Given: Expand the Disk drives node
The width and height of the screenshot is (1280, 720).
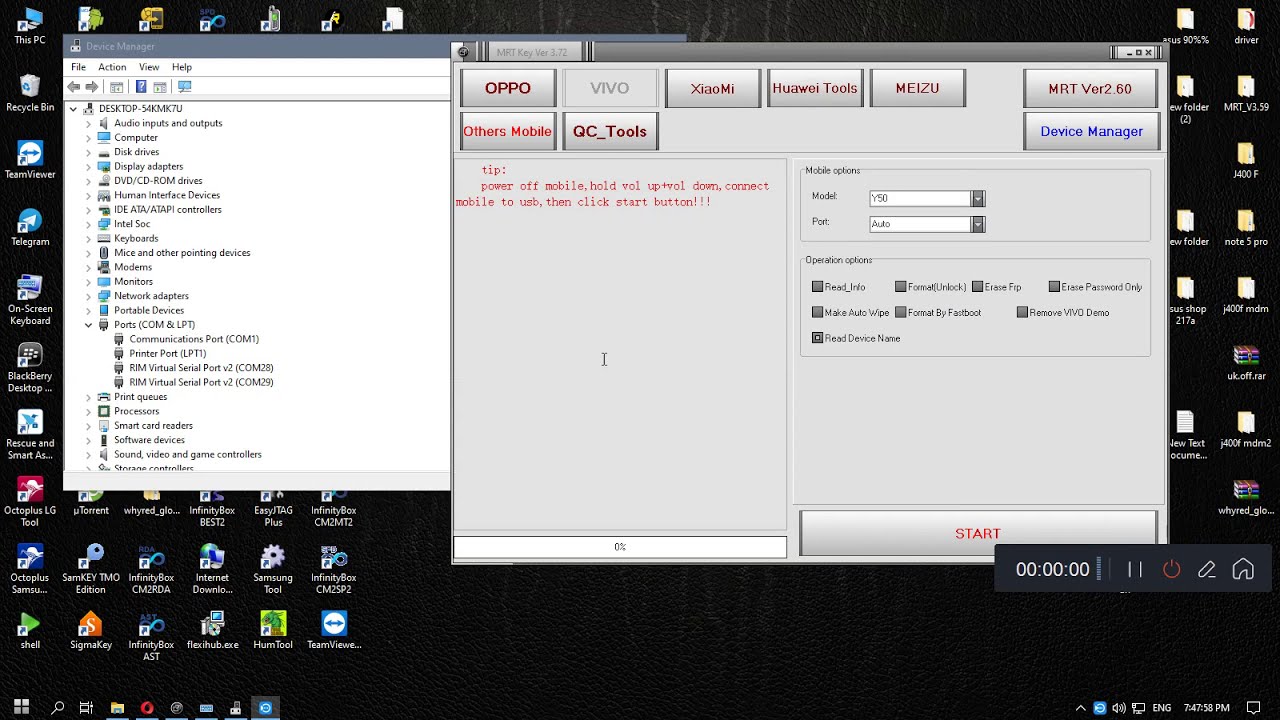Looking at the screenshot, I should tap(89, 152).
